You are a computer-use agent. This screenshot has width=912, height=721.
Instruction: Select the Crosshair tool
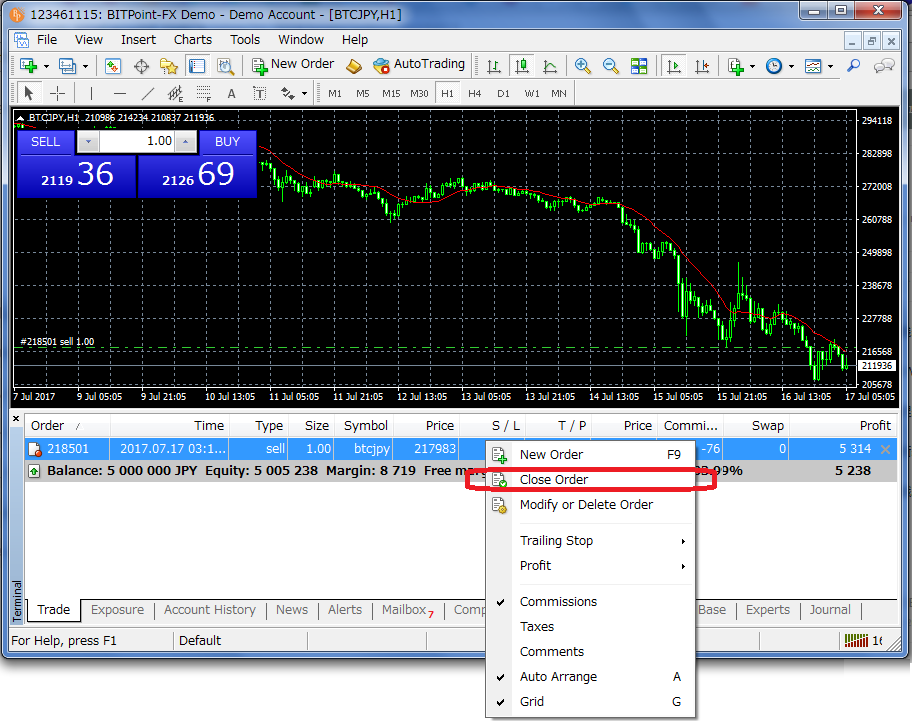coord(58,93)
